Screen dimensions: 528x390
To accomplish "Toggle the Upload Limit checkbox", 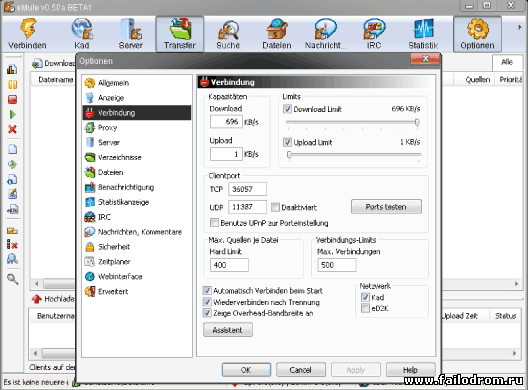I will (287, 142).
